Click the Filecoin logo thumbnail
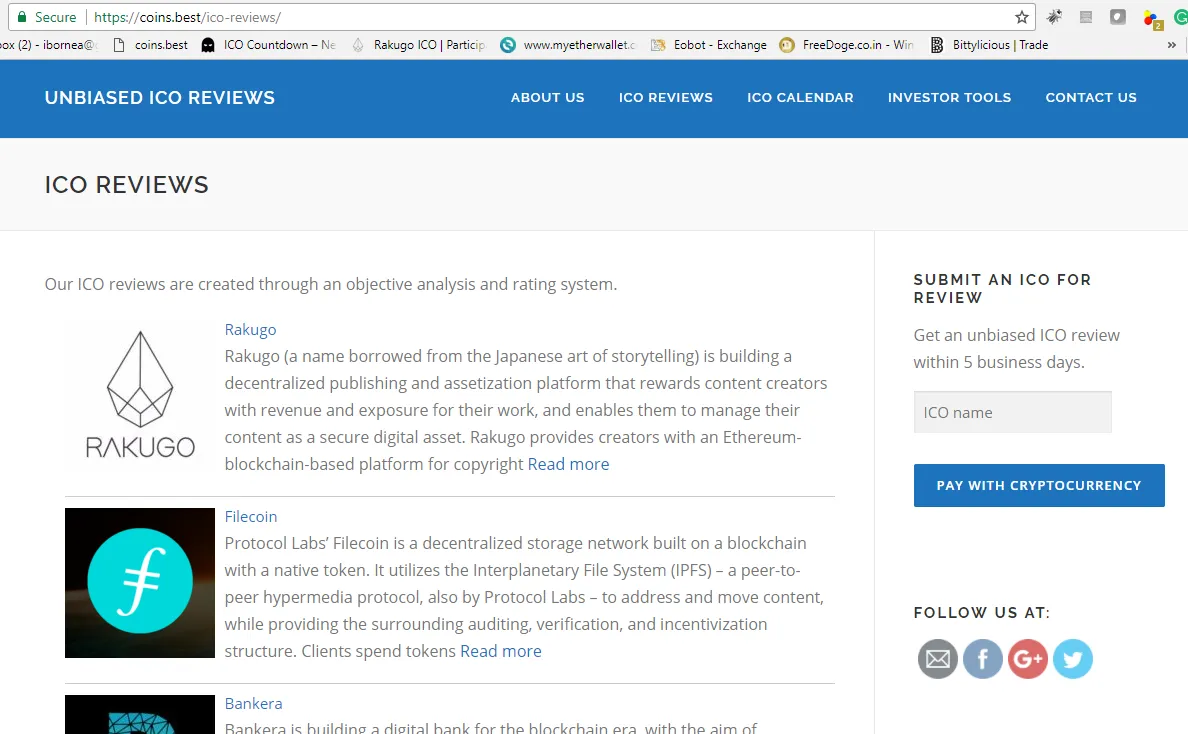This screenshot has width=1188, height=734. (x=140, y=583)
